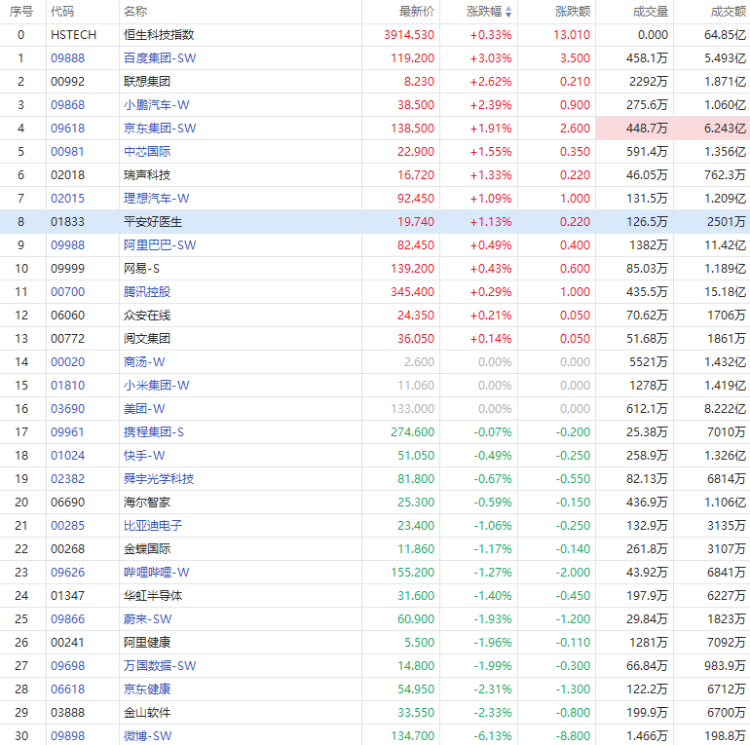Viewport: 750px width, 745px height.
Task: Click the 代码 column header
Action: point(63,11)
